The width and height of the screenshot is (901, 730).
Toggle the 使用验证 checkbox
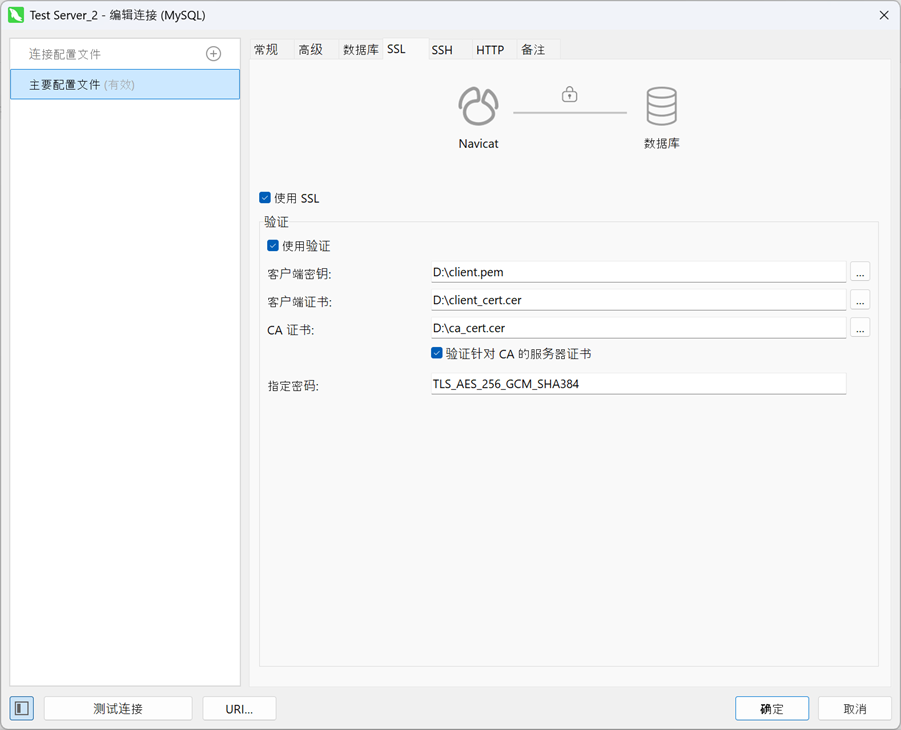[273, 245]
